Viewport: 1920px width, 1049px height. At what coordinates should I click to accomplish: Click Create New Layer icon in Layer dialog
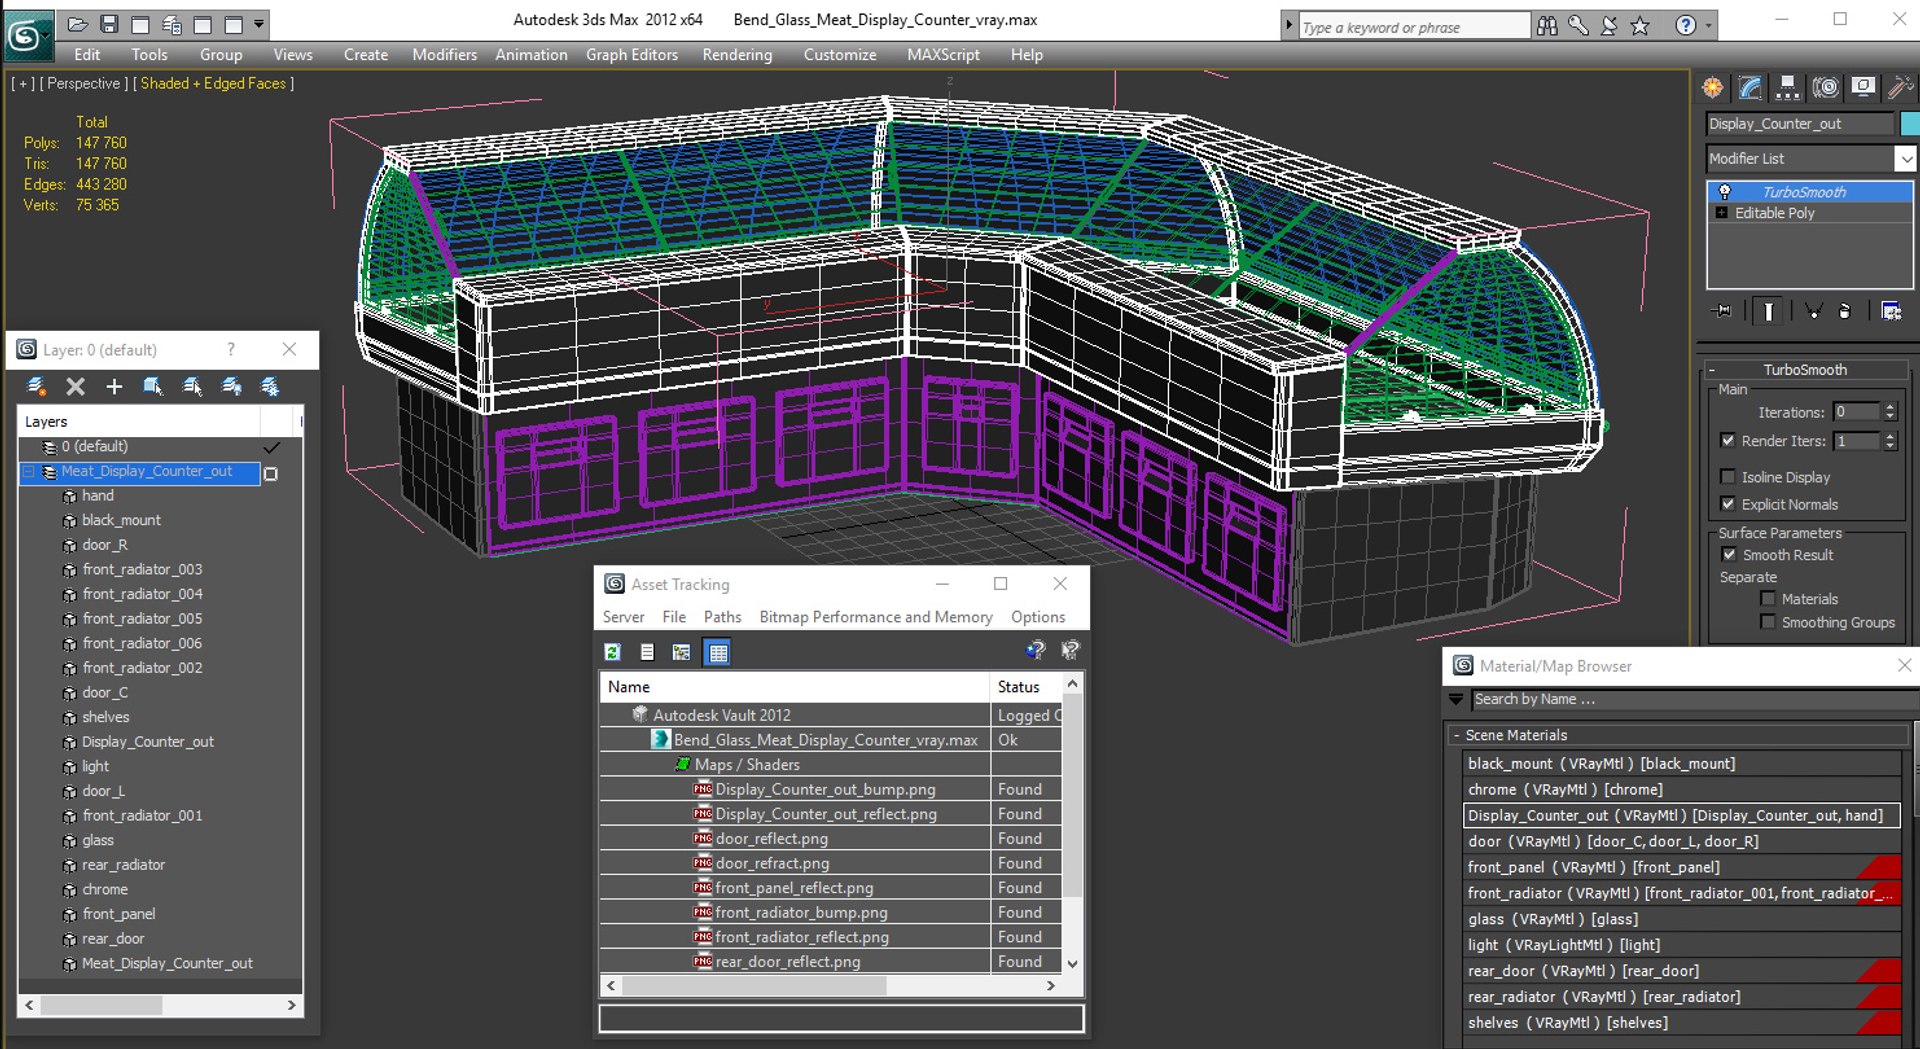[x=36, y=386]
